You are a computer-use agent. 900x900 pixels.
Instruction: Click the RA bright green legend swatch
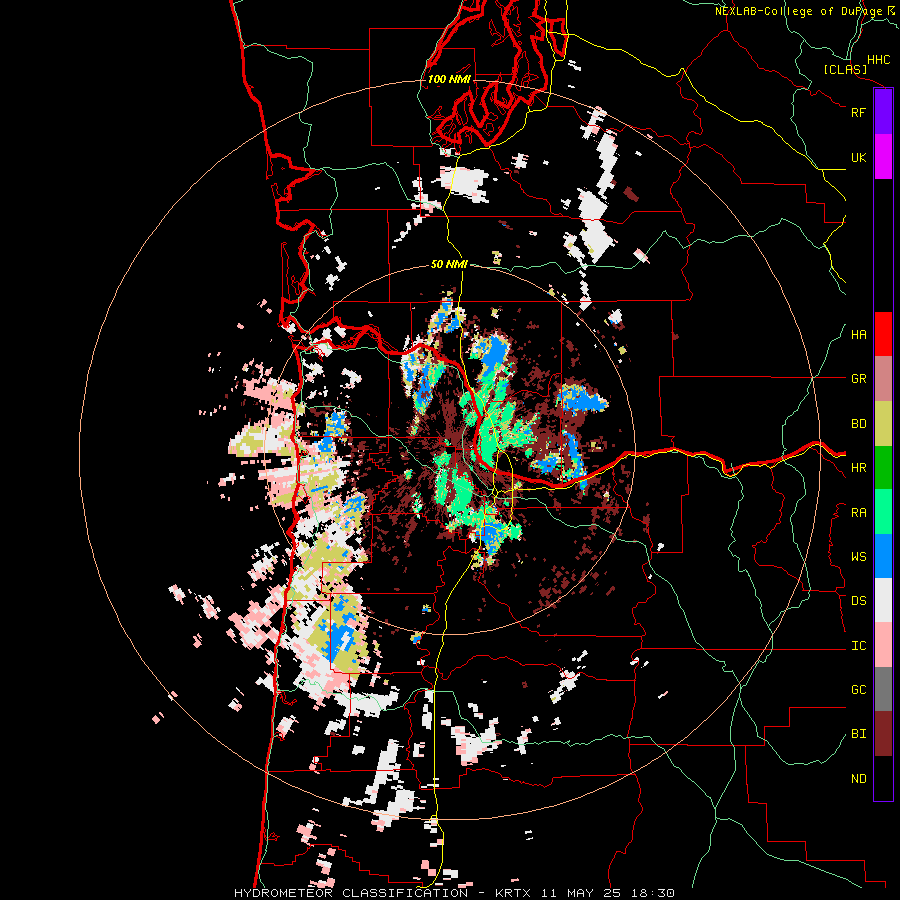(x=883, y=512)
